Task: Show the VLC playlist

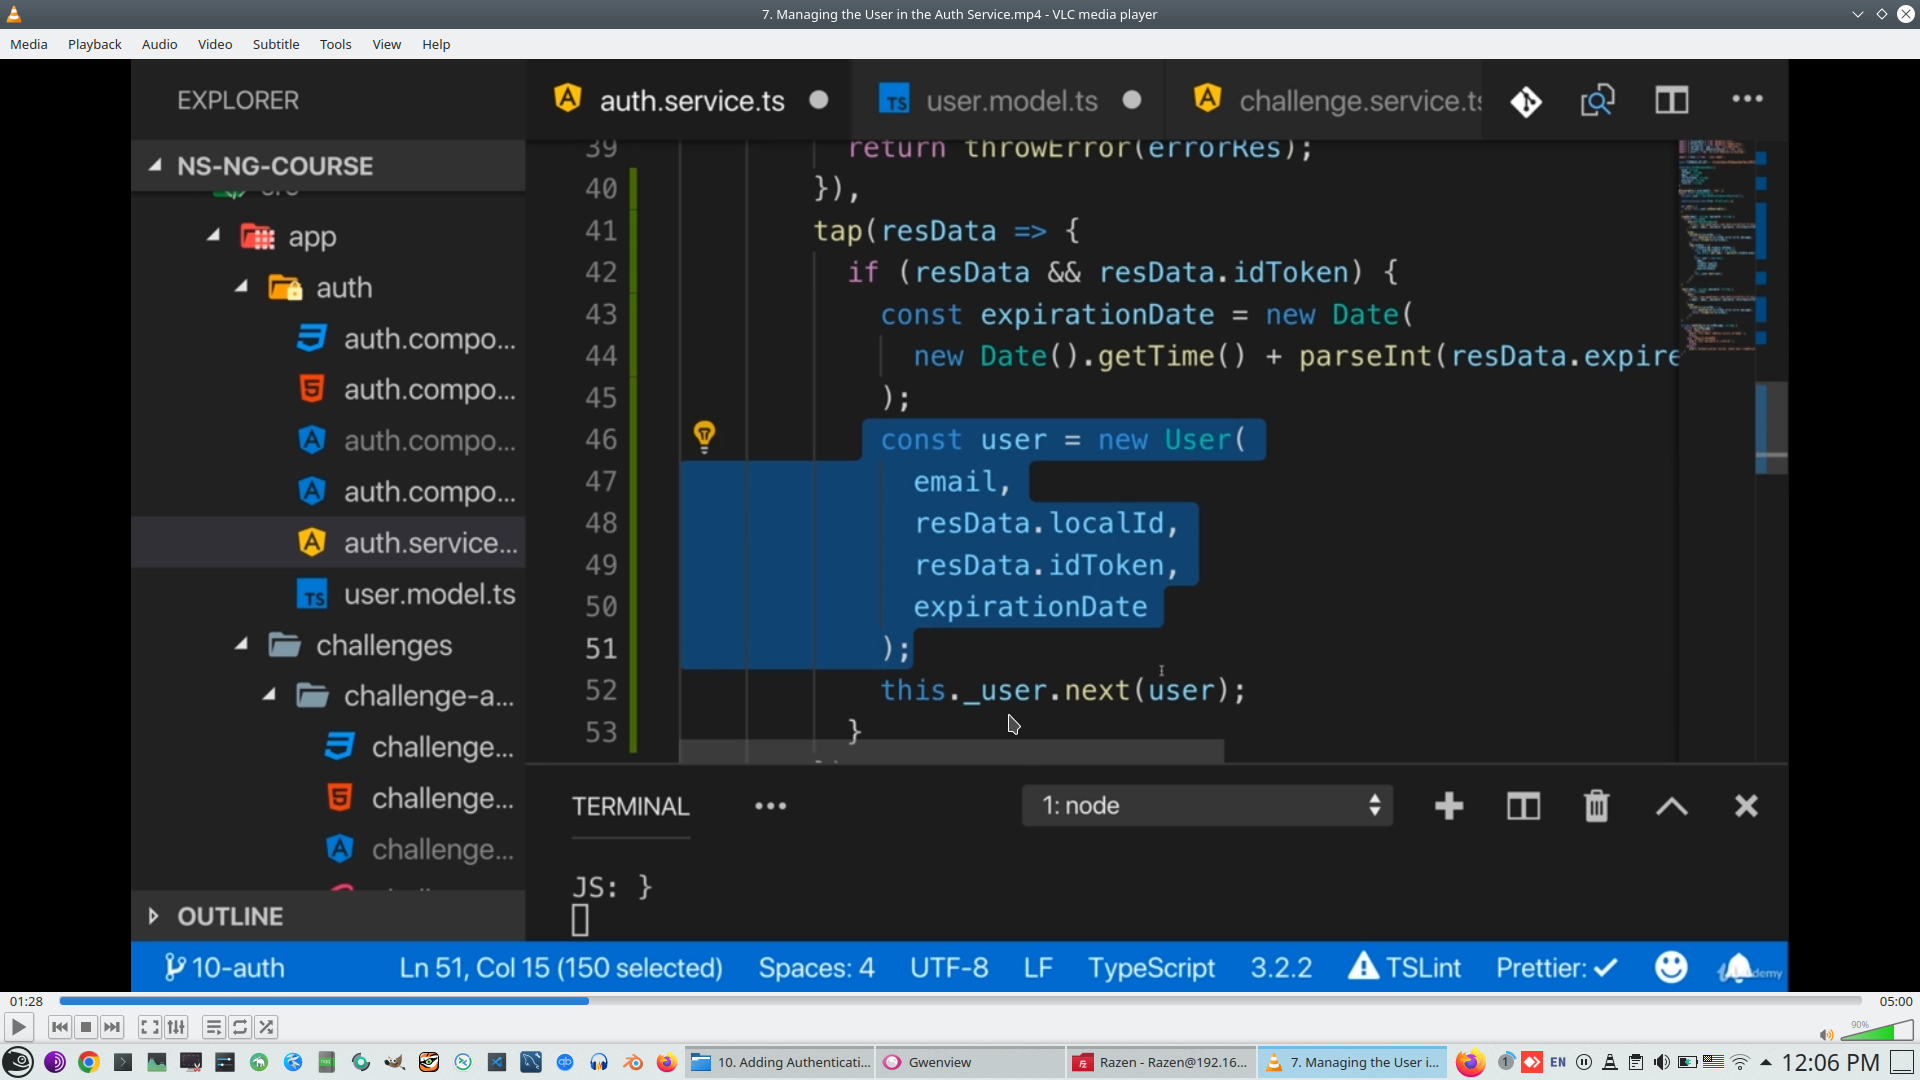Action: point(213,1027)
